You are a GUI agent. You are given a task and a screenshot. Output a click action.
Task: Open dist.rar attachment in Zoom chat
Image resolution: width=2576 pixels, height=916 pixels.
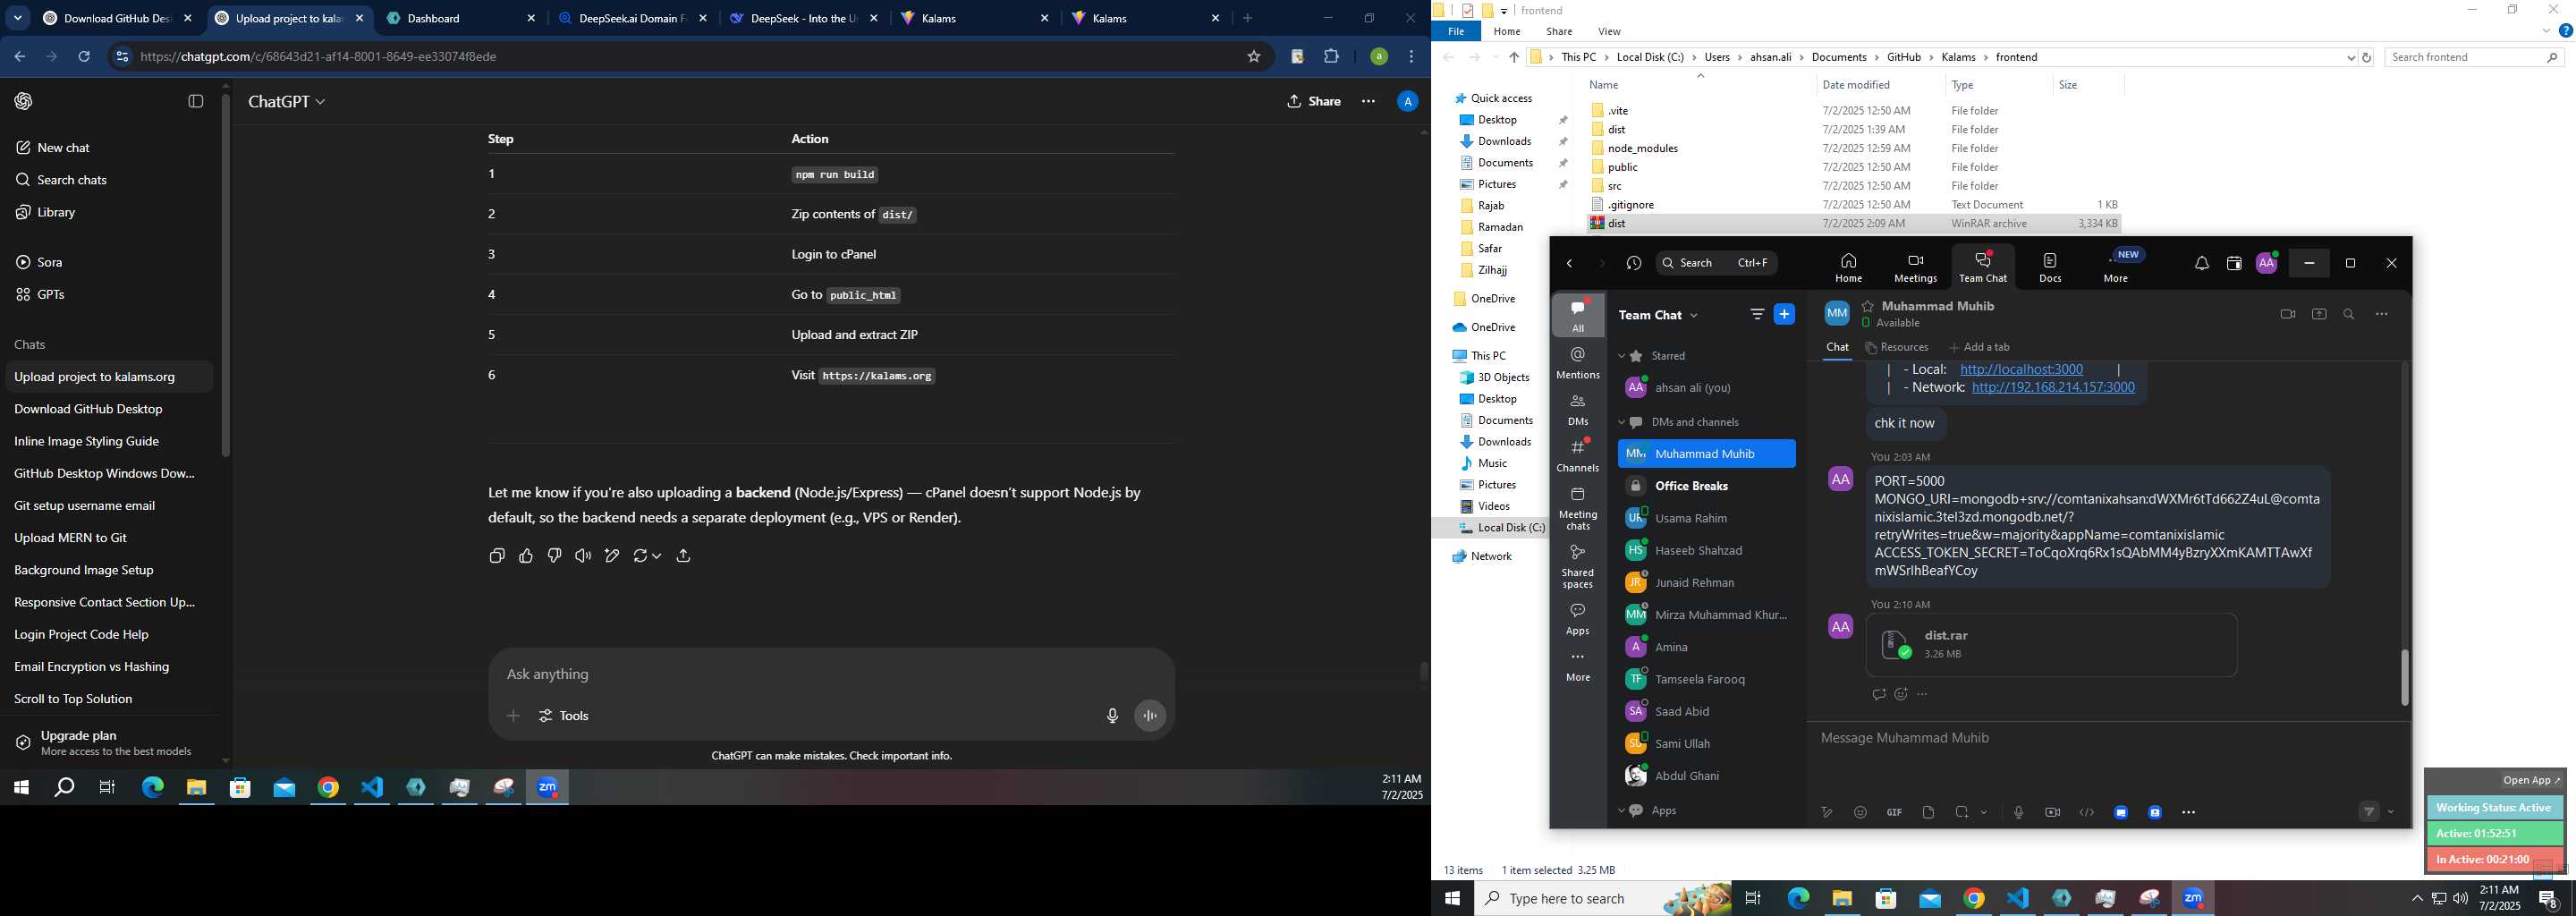(x=2050, y=645)
